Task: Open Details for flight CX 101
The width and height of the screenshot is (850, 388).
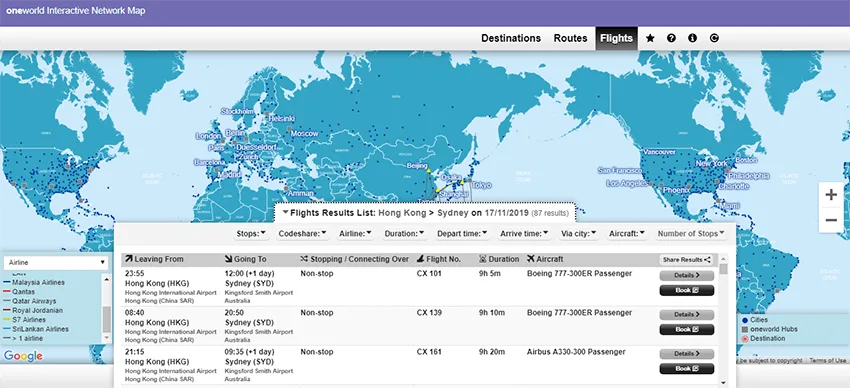Action: 686,275
